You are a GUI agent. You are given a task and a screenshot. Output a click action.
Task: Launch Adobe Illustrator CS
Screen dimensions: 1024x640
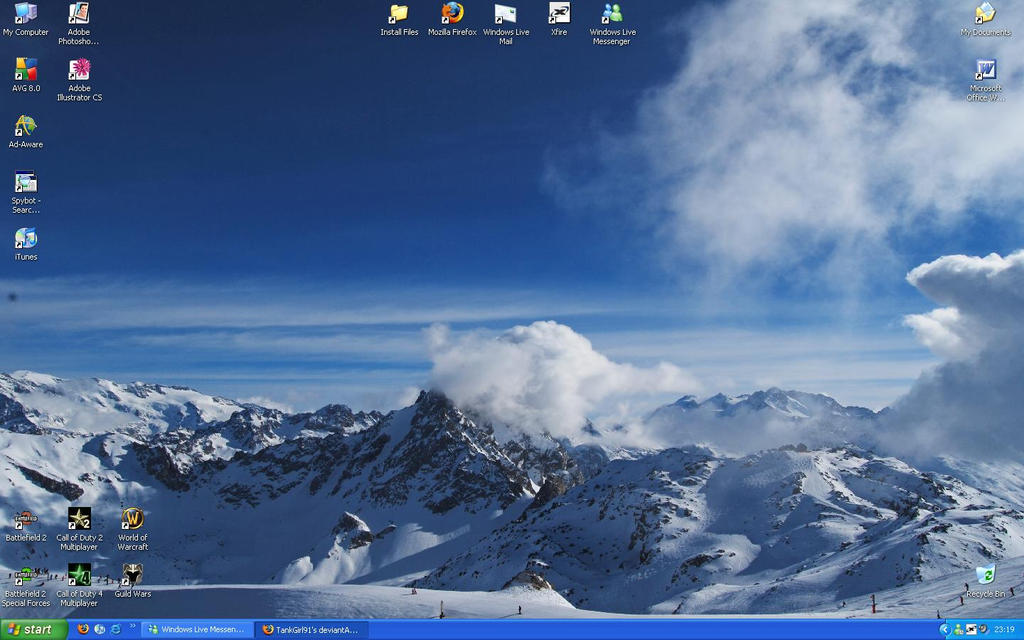pyautogui.click(x=79, y=75)
